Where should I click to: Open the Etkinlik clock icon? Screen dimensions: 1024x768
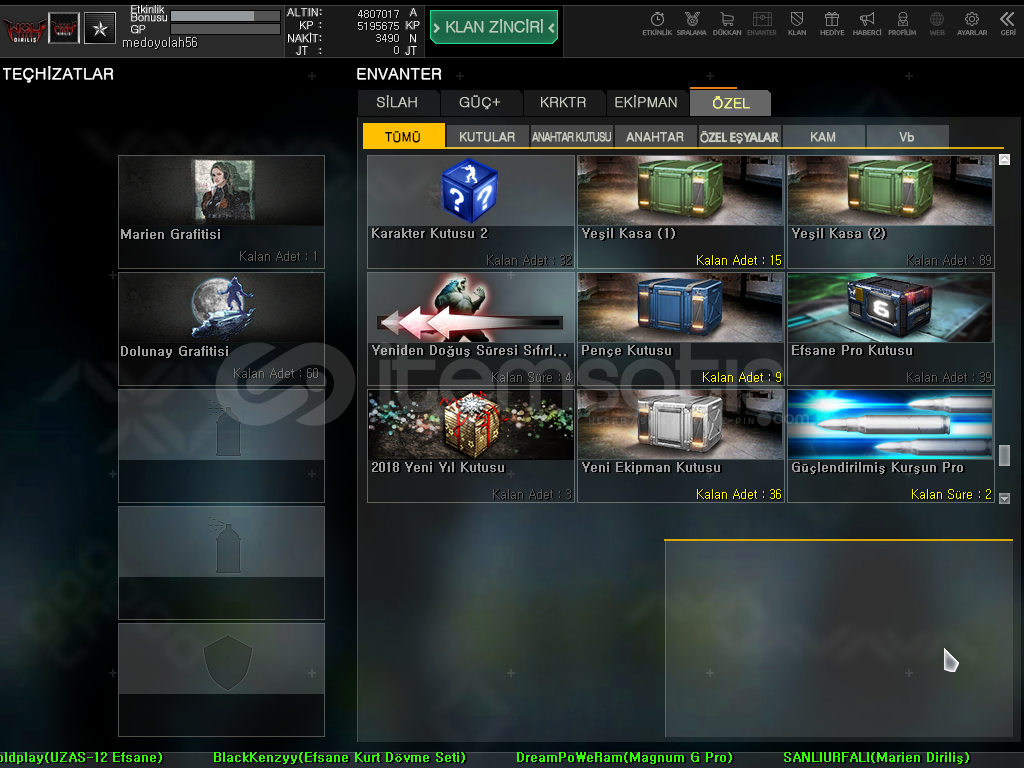[657, 24]
